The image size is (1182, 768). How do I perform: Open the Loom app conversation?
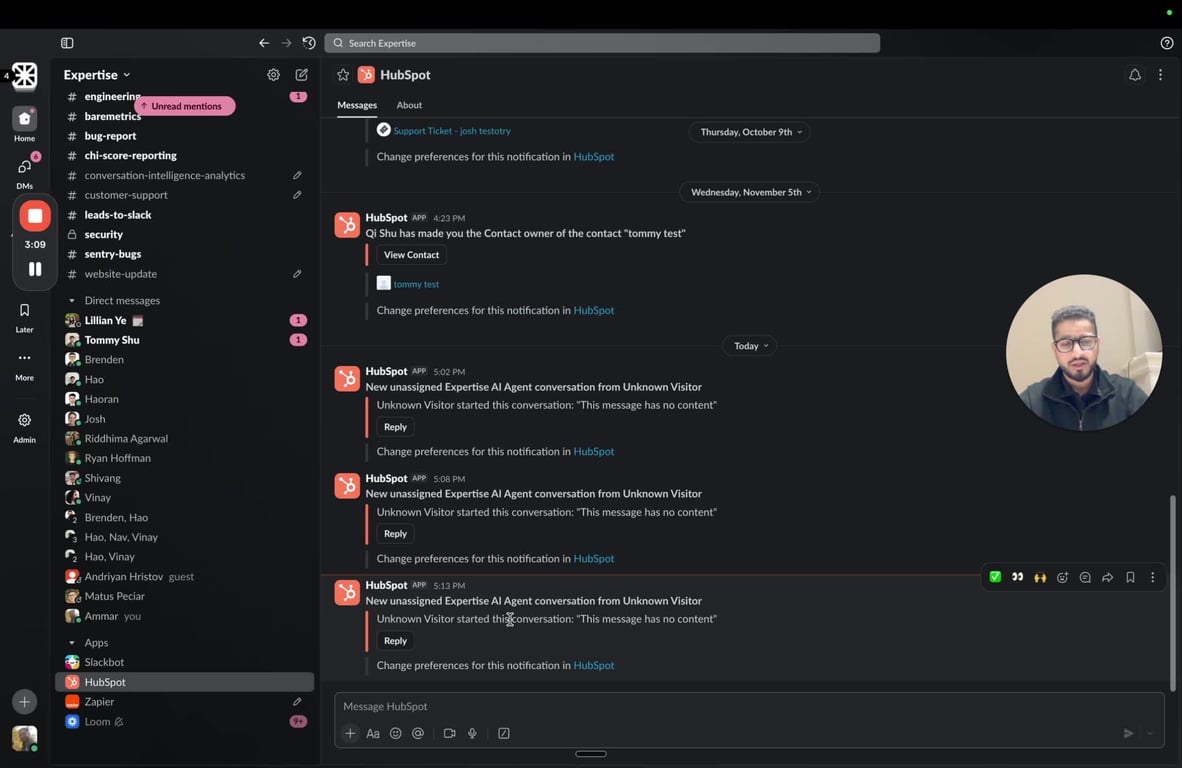point(185,721)
